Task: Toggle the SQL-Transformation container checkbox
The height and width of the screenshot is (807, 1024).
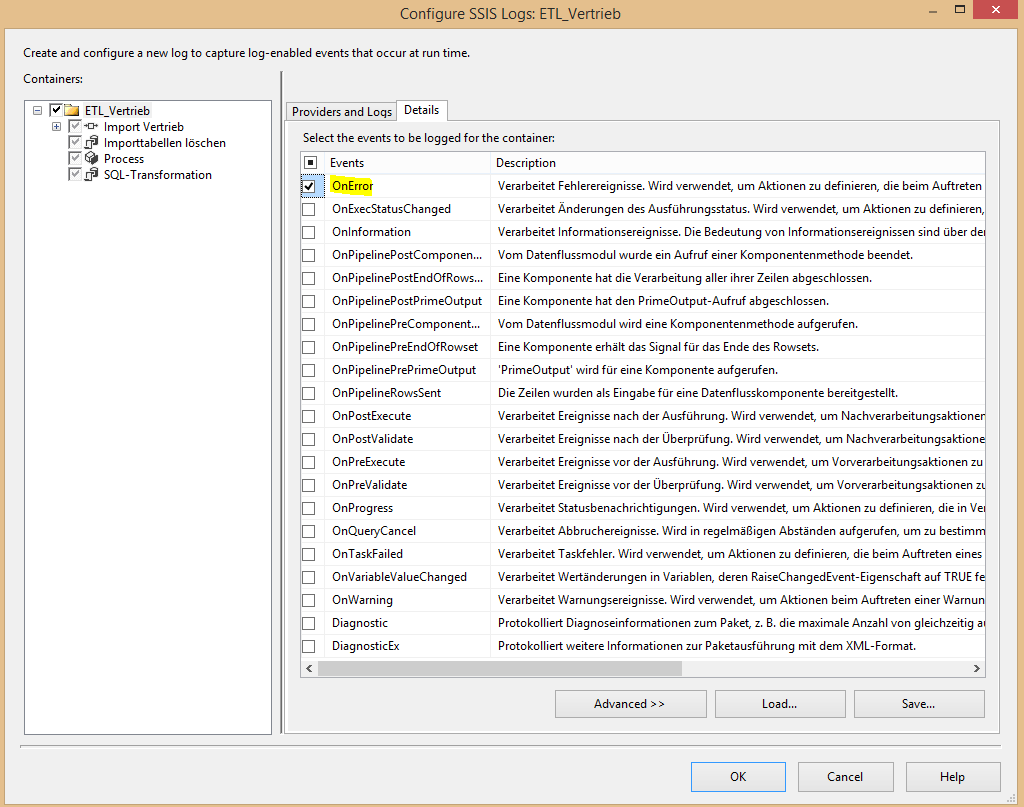Action: pyautogui.click(x=75, y=174)
